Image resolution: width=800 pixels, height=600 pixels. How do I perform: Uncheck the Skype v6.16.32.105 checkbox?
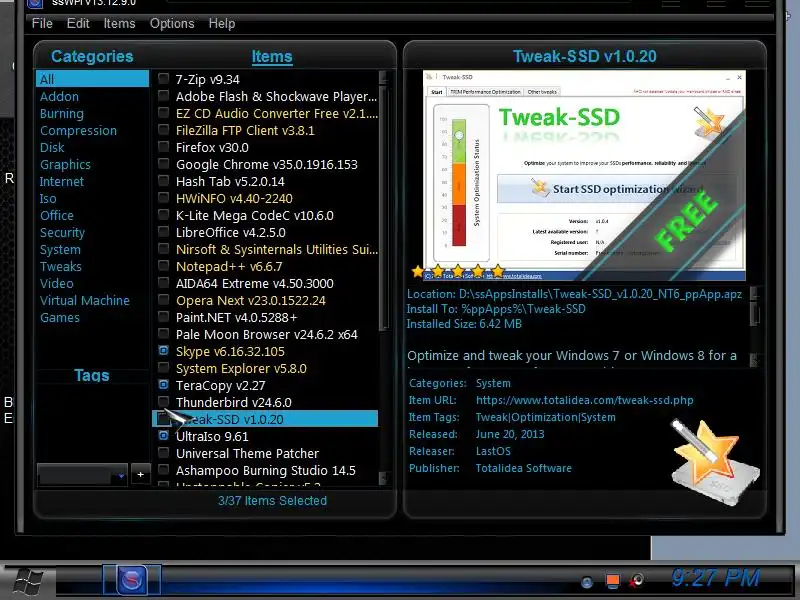tap(163, 351)
